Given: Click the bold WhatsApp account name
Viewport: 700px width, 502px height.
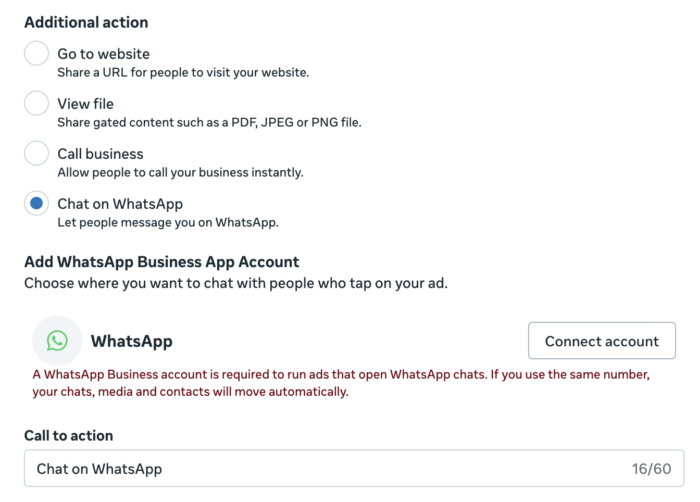Looking at the screenshot, I should point(131,341).
